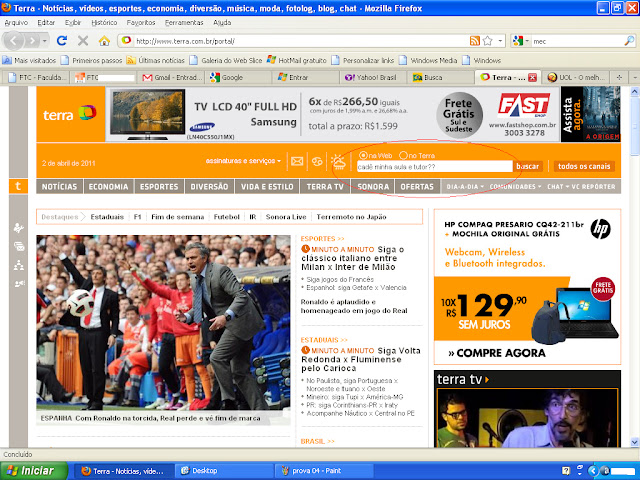Open 'Fim de semana' highlight link
The height and width of the screenshot is (480, 640).
tap(178, 217)
